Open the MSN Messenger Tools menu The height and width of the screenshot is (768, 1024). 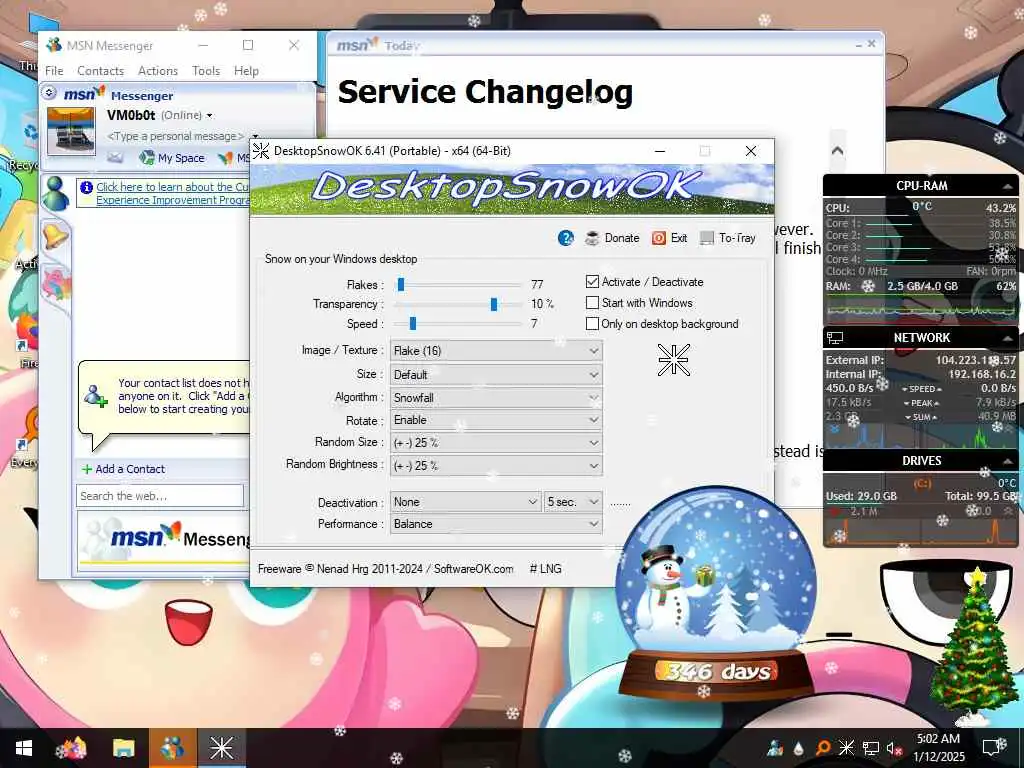click(x=206, y=71)
